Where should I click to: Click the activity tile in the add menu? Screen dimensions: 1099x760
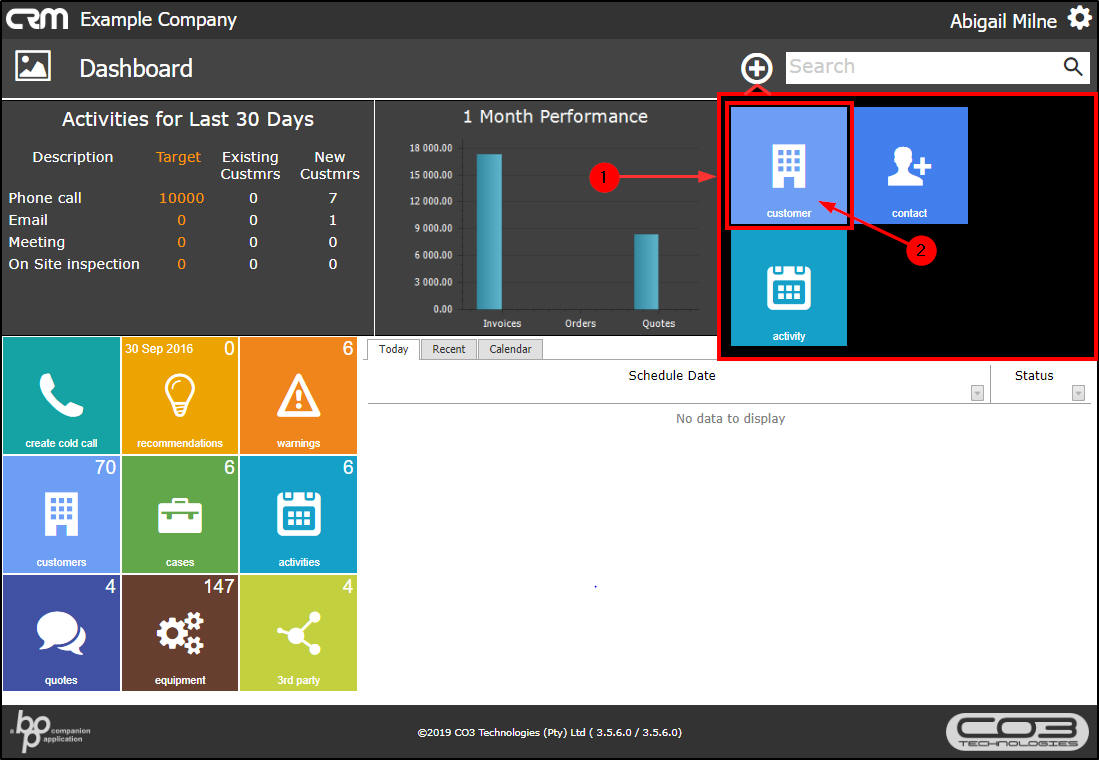coord(789,288)
